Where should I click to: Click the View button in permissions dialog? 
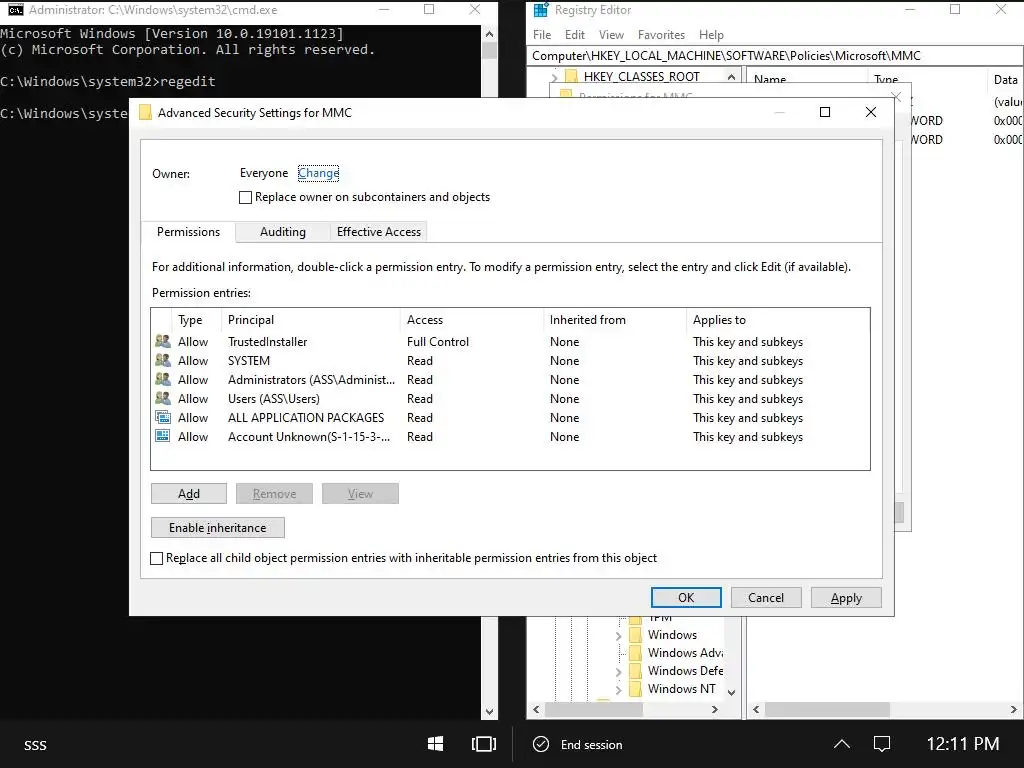360,494
